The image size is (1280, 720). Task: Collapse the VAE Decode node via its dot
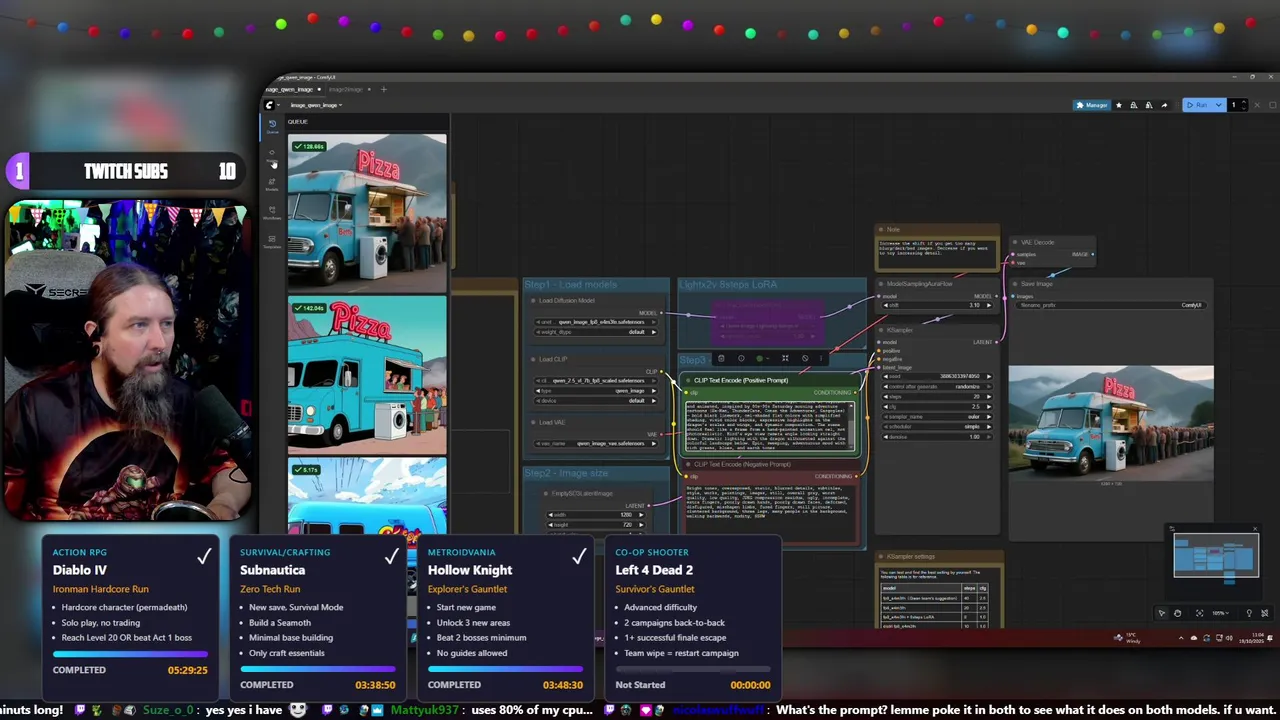(x=1015, y=242)
